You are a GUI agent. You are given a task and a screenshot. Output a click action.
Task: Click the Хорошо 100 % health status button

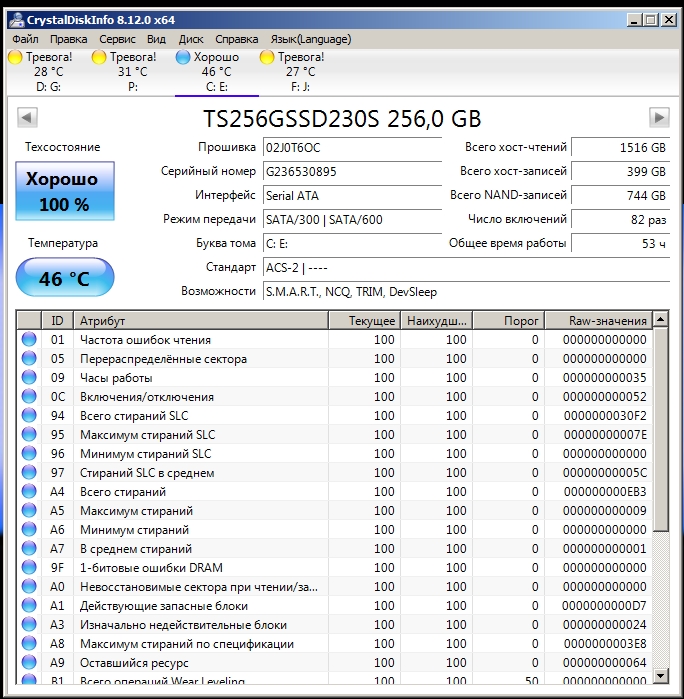click(x=65, y=191)
